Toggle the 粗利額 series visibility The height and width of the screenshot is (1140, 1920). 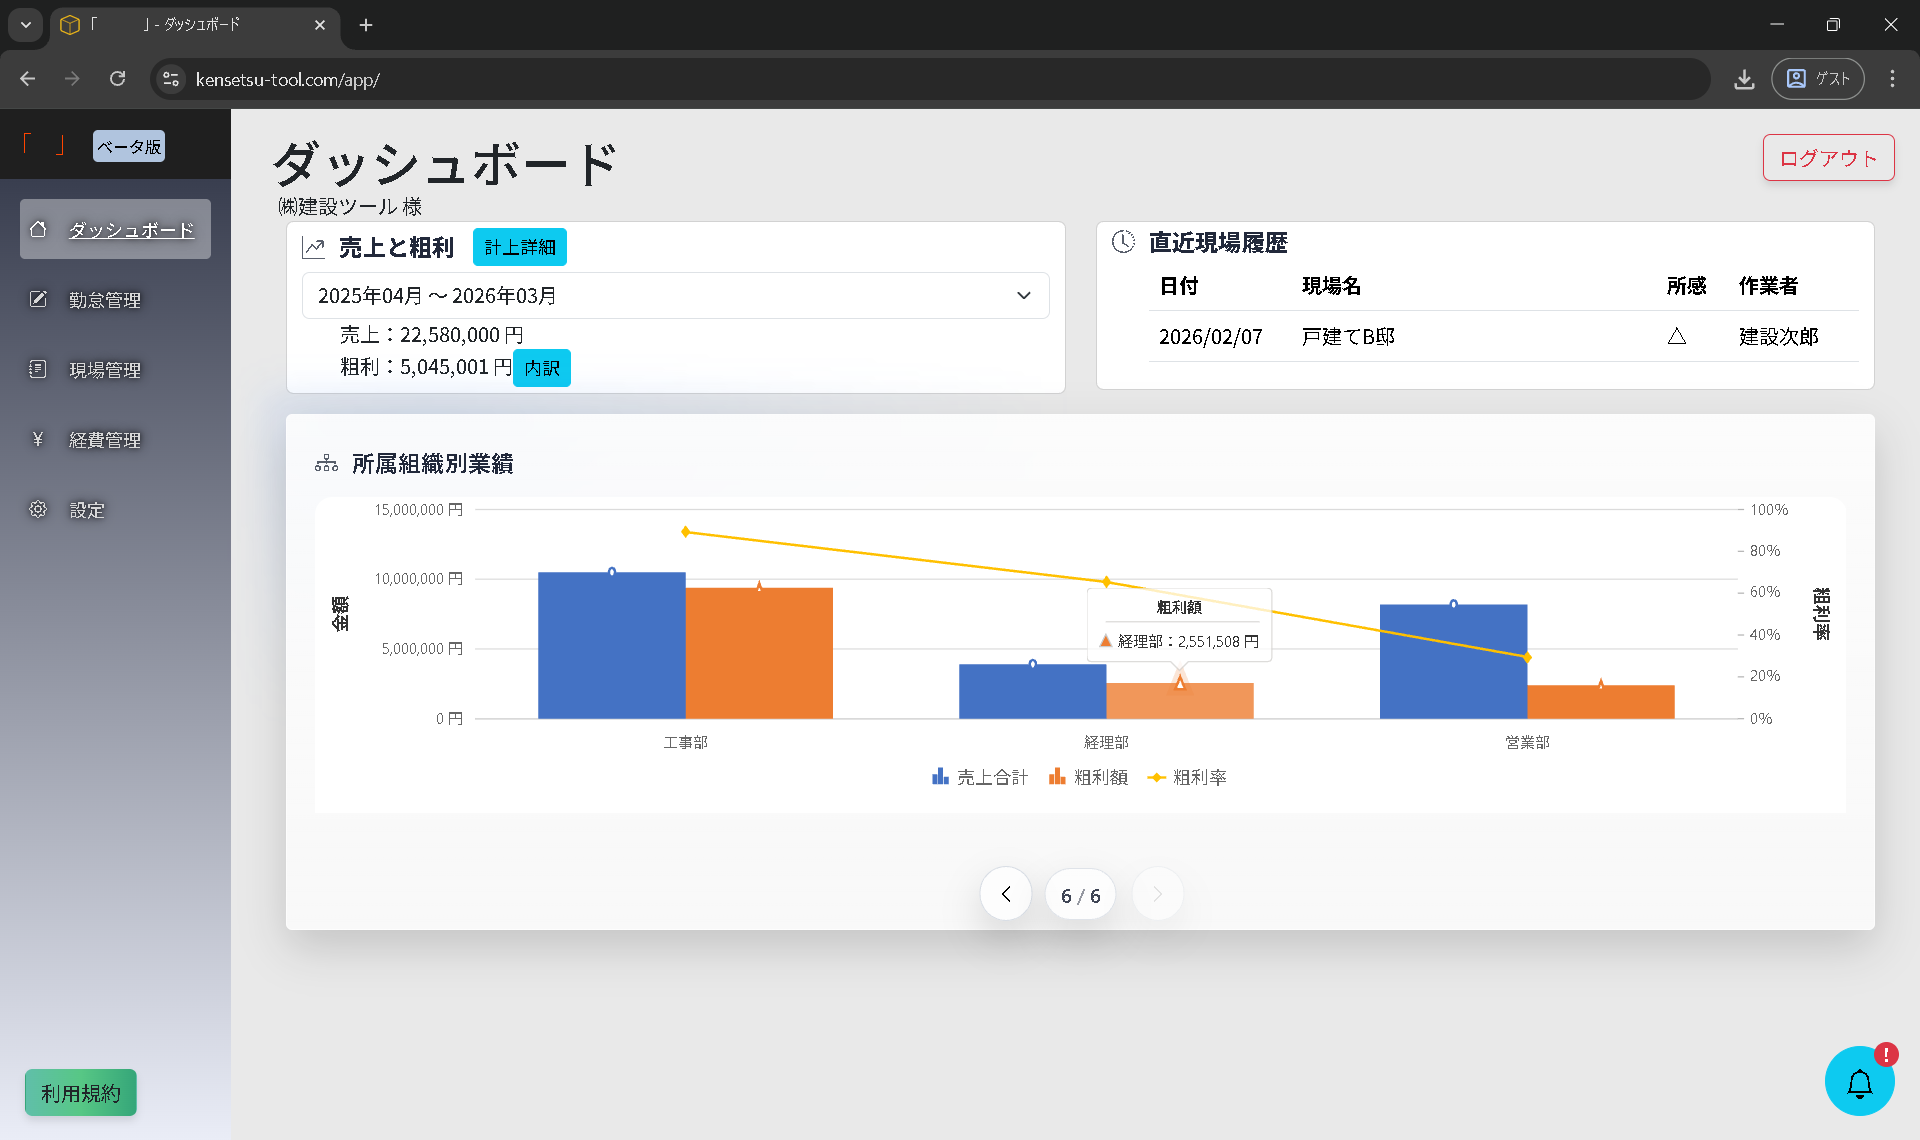[1088, 777]
